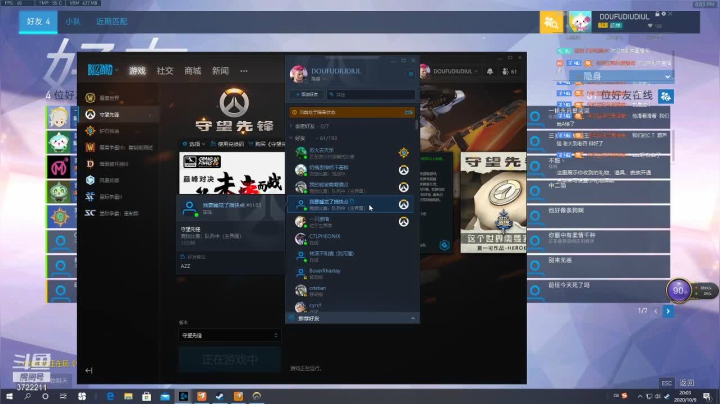
Task: Open status dropdown under DOUFUDIUDIUL name
Action: pos(318,79)
